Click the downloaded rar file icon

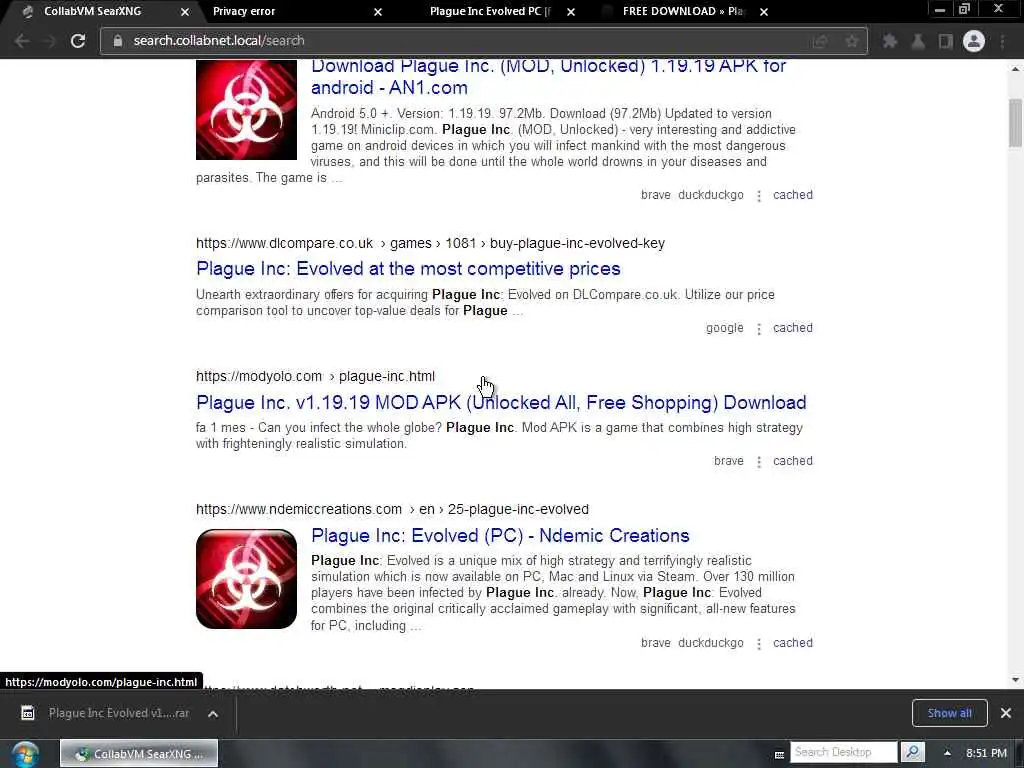pyautogui.click(x=27, y=712)
